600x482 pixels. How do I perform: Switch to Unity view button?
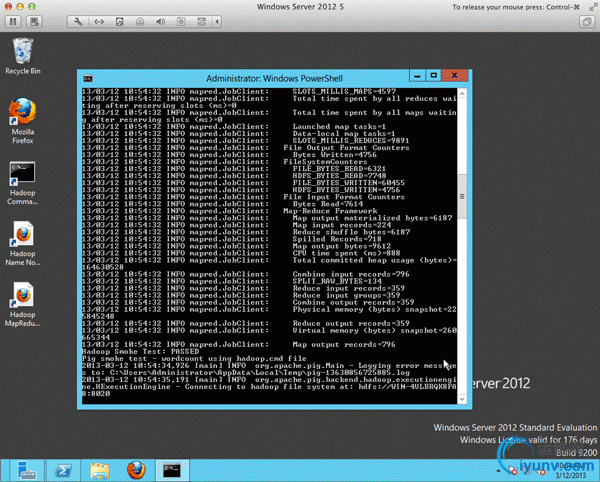[x=587, y=21]
